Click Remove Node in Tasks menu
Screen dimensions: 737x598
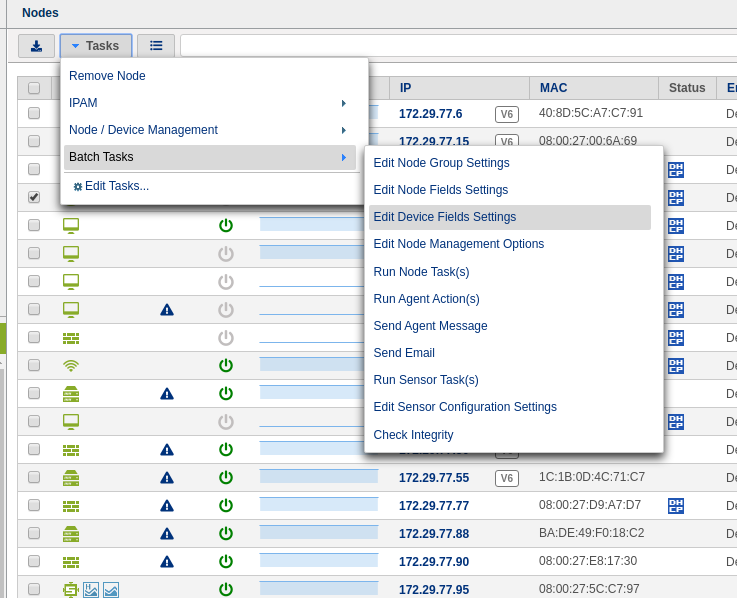point(108,76)
